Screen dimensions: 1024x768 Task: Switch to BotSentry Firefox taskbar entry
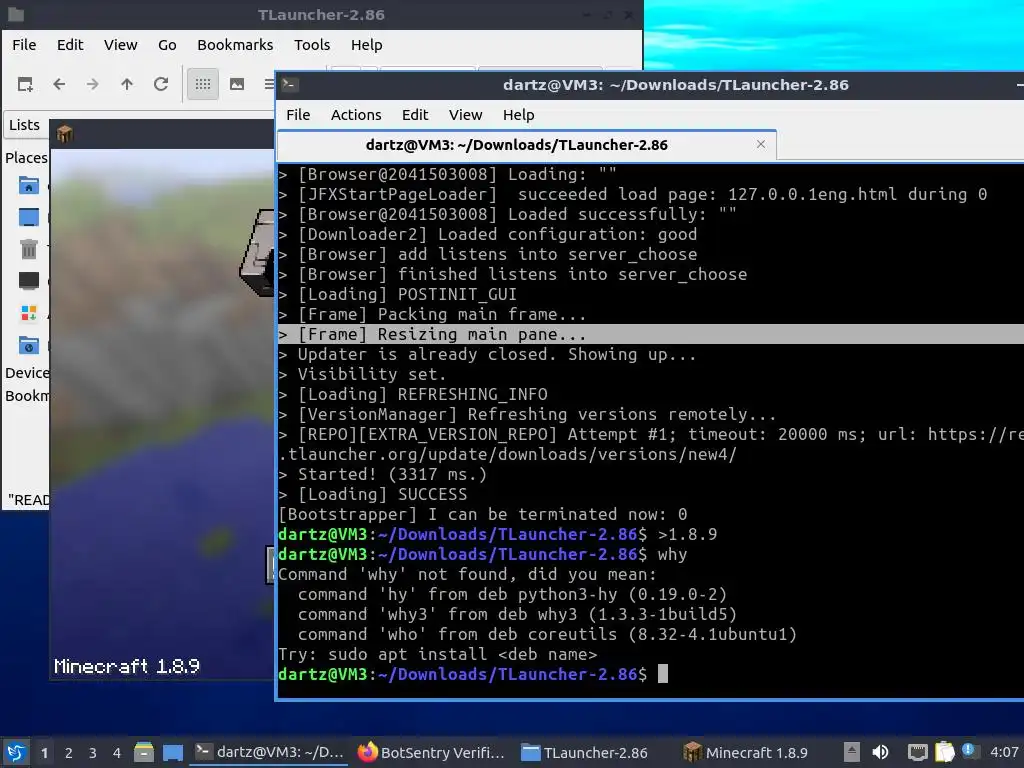(432, 752)
